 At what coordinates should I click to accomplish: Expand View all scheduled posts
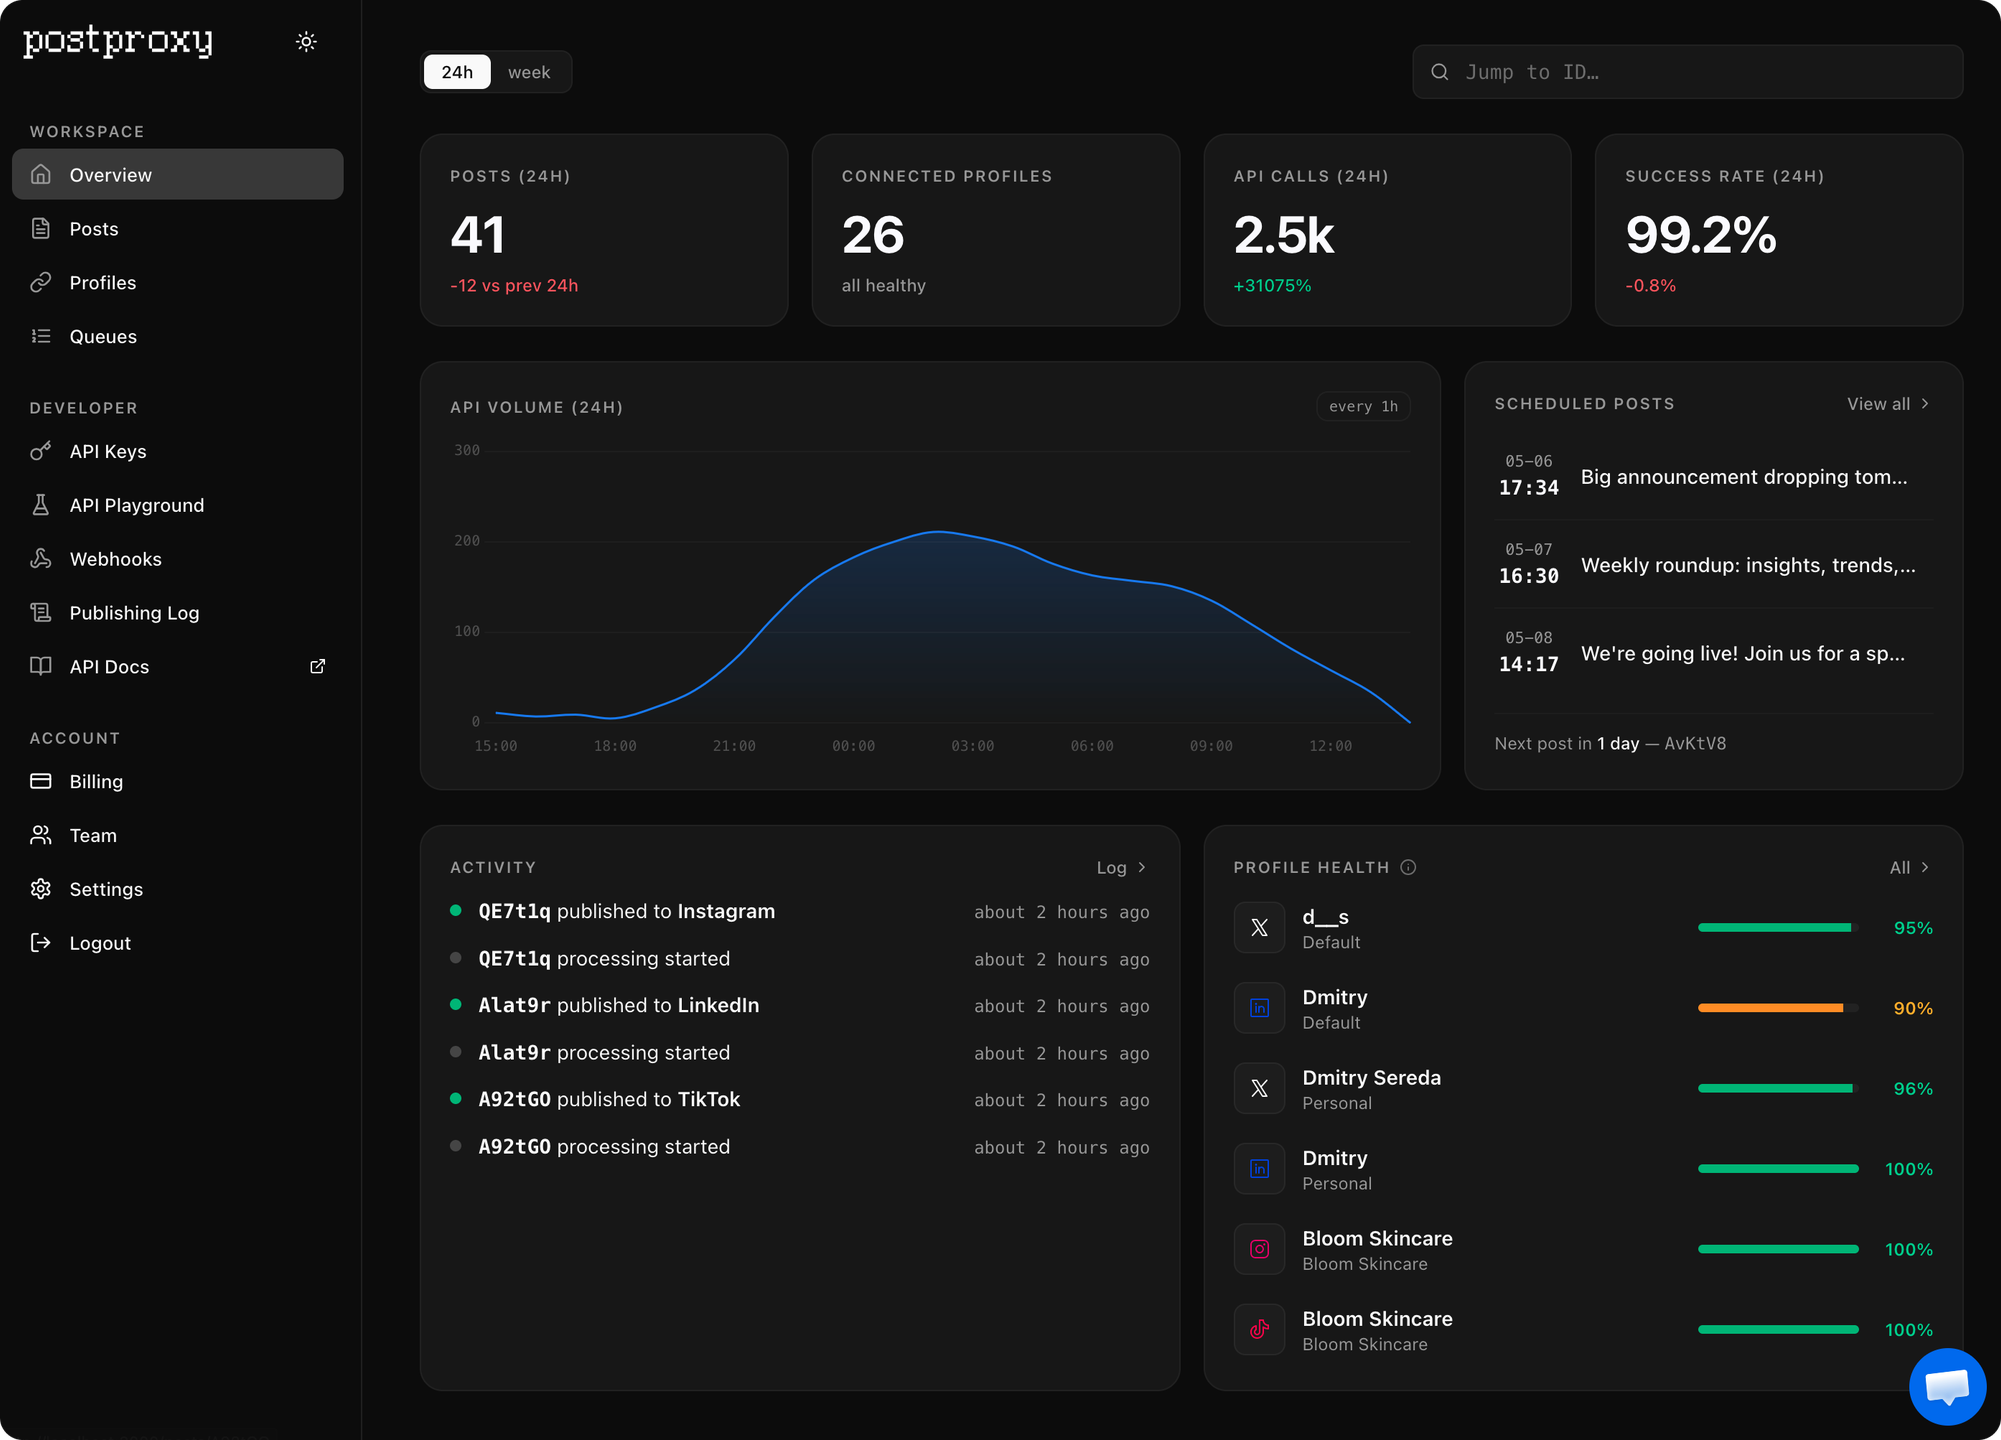pyautogui.click(x=1888, y=404)
